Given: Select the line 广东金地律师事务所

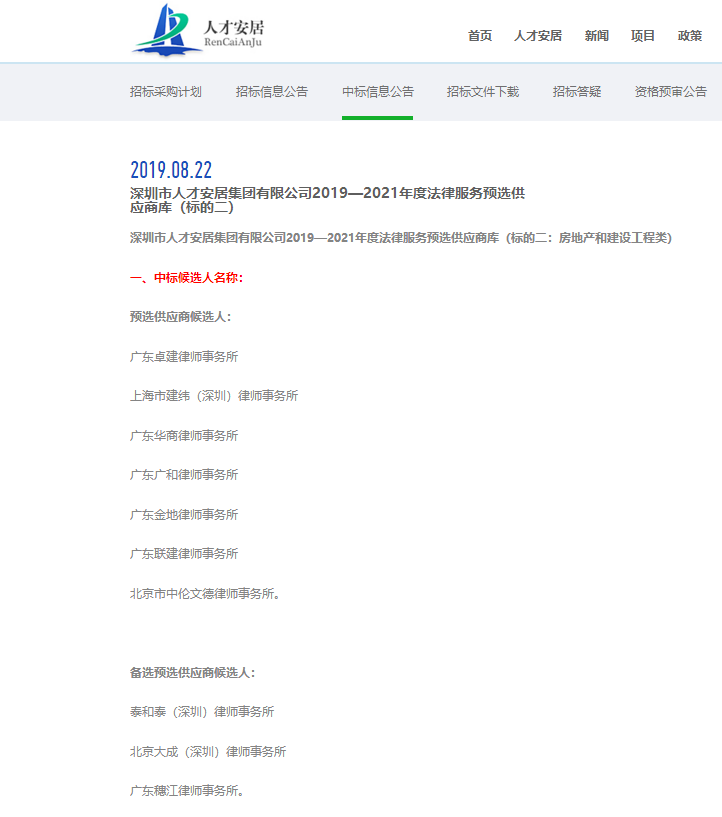Looking at the screenshot, I should [x=184, y=515].
